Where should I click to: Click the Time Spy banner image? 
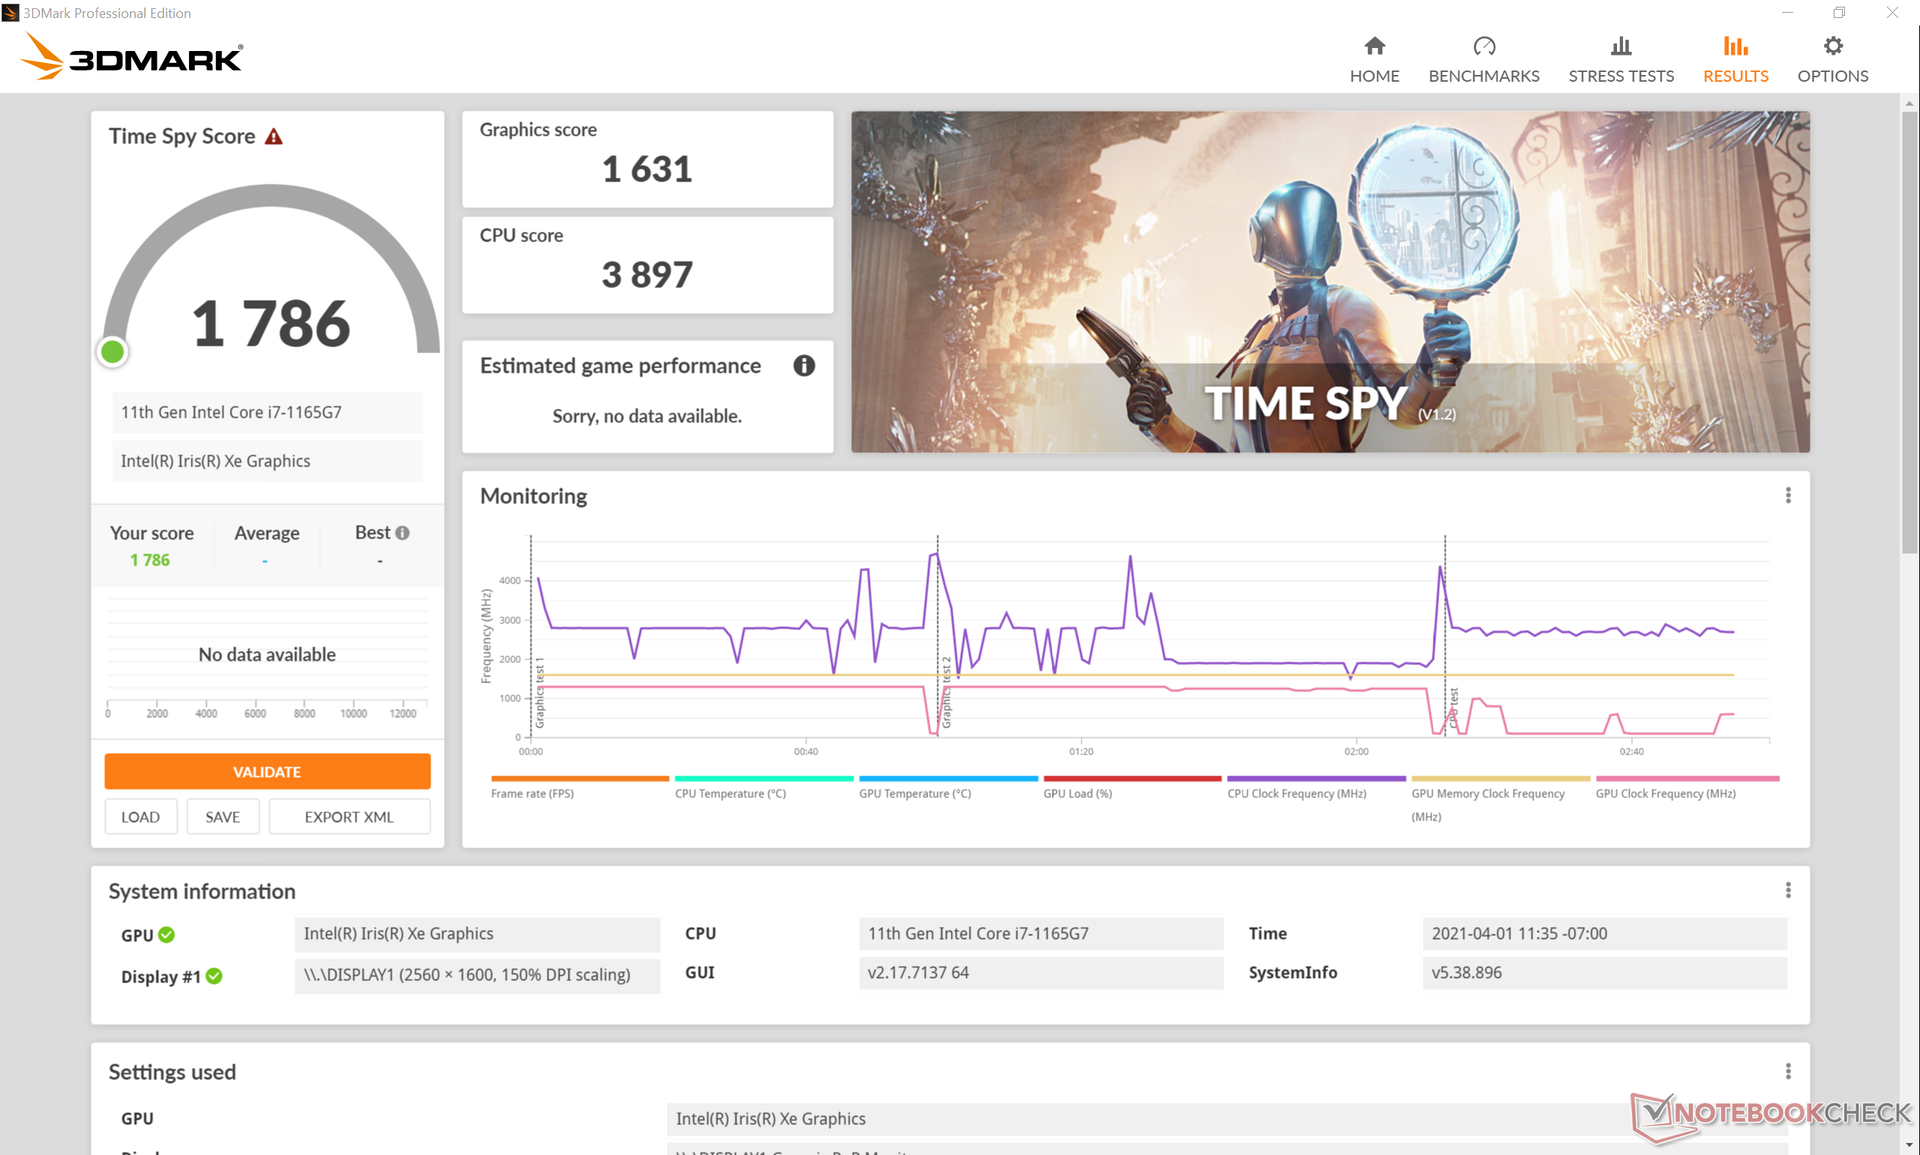(1329, 282)
